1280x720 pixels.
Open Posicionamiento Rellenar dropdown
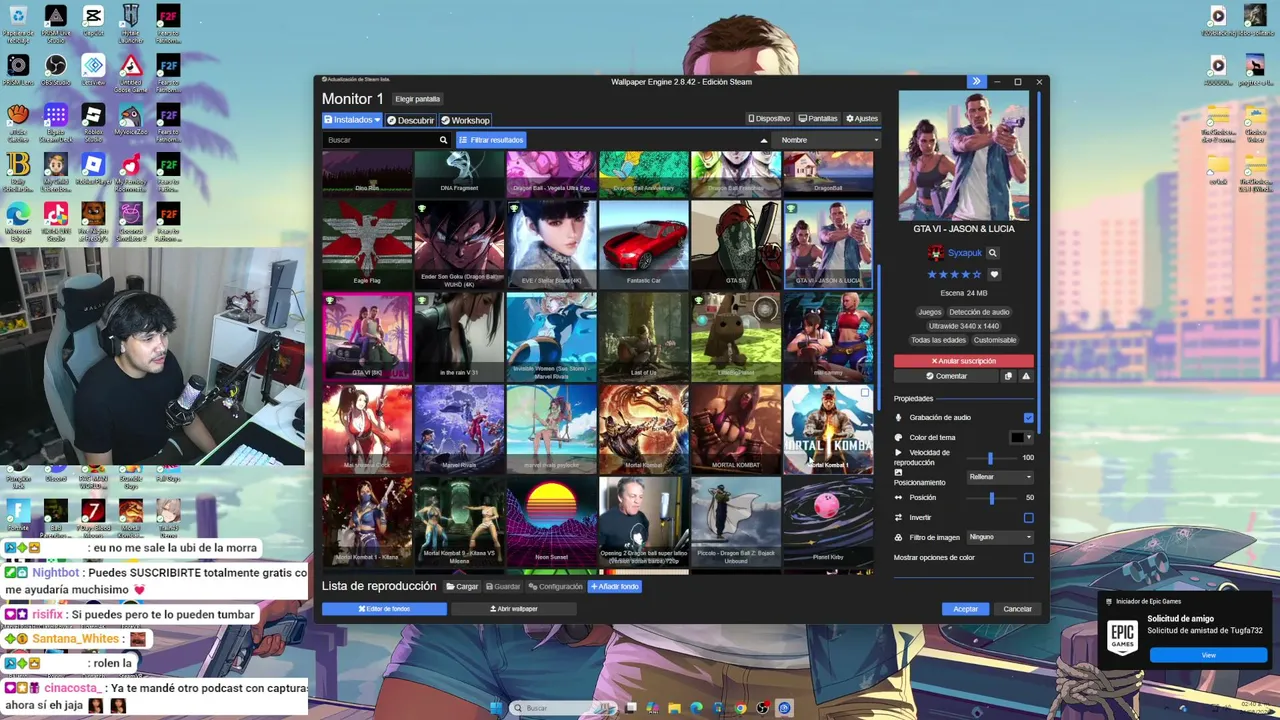tap(1000, 477)
